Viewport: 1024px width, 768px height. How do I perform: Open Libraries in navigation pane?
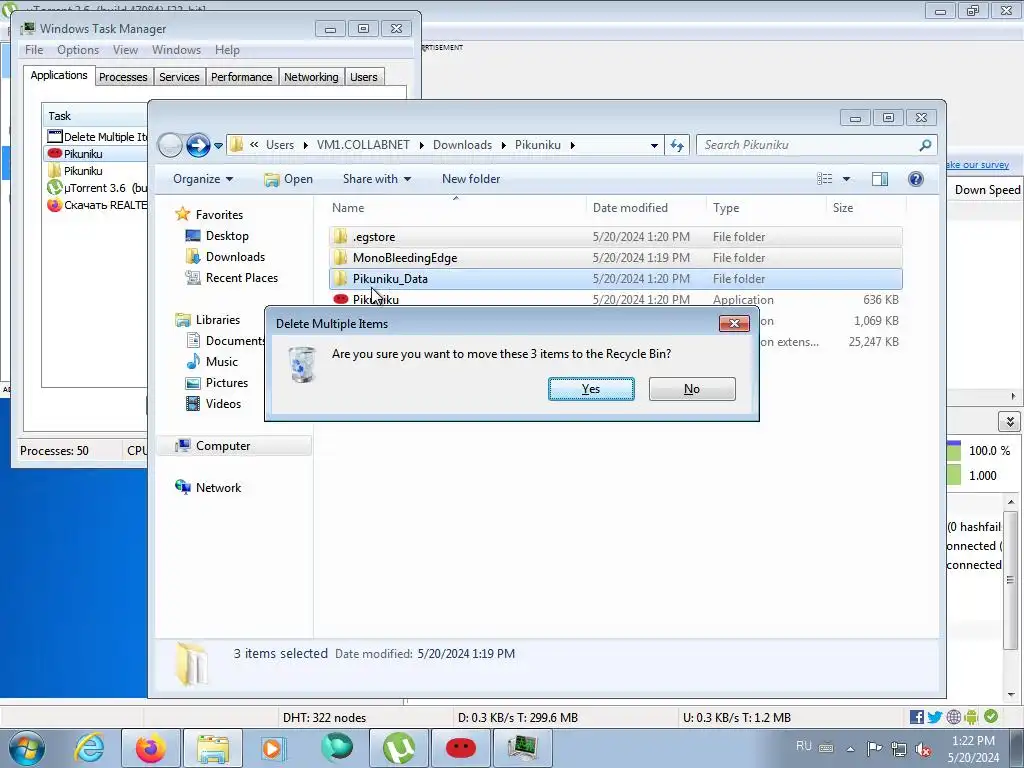point(217,319)
